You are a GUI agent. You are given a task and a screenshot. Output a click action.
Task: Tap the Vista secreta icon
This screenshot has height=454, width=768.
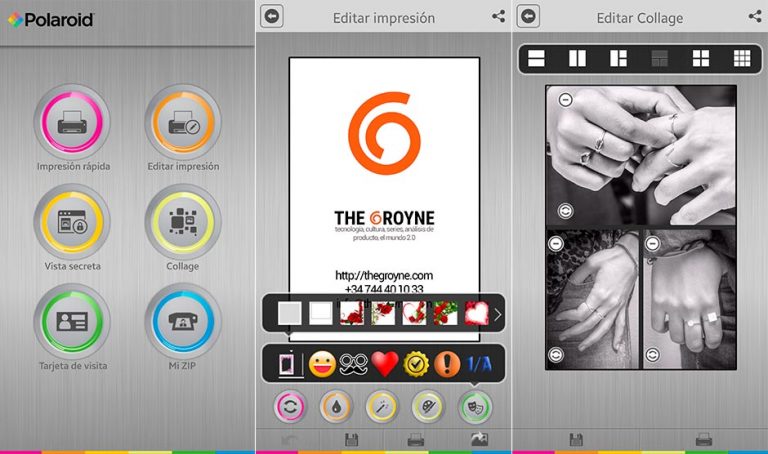(72, 222)
